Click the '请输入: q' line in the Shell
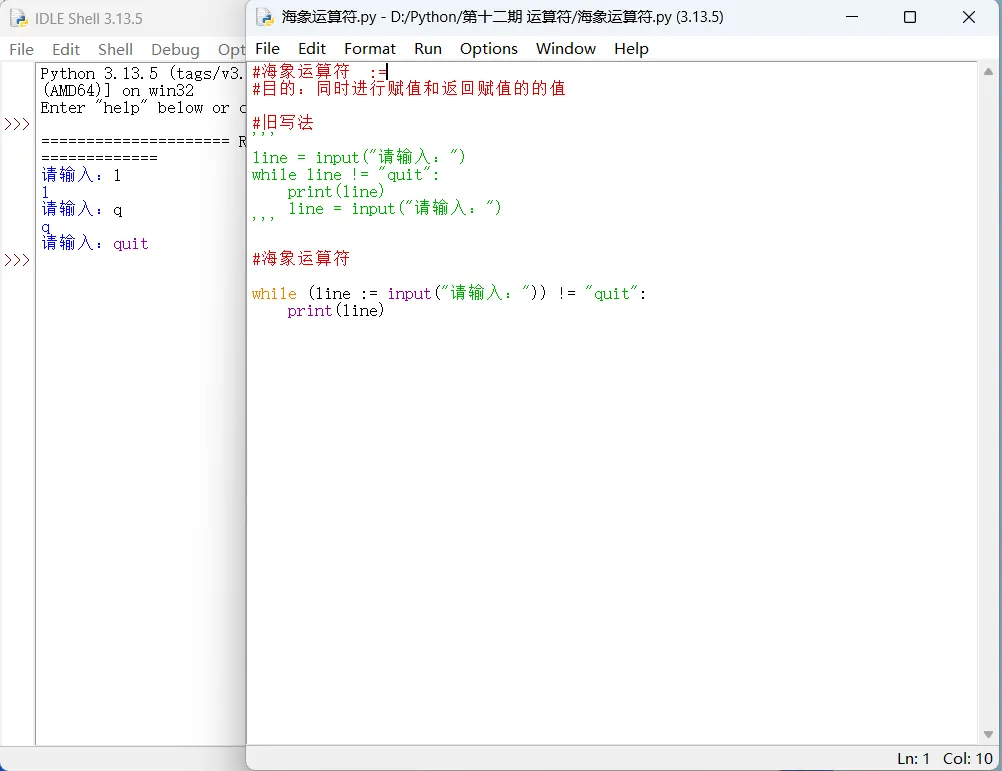Viewport: 1002px width, 771px height. [82, 209]
